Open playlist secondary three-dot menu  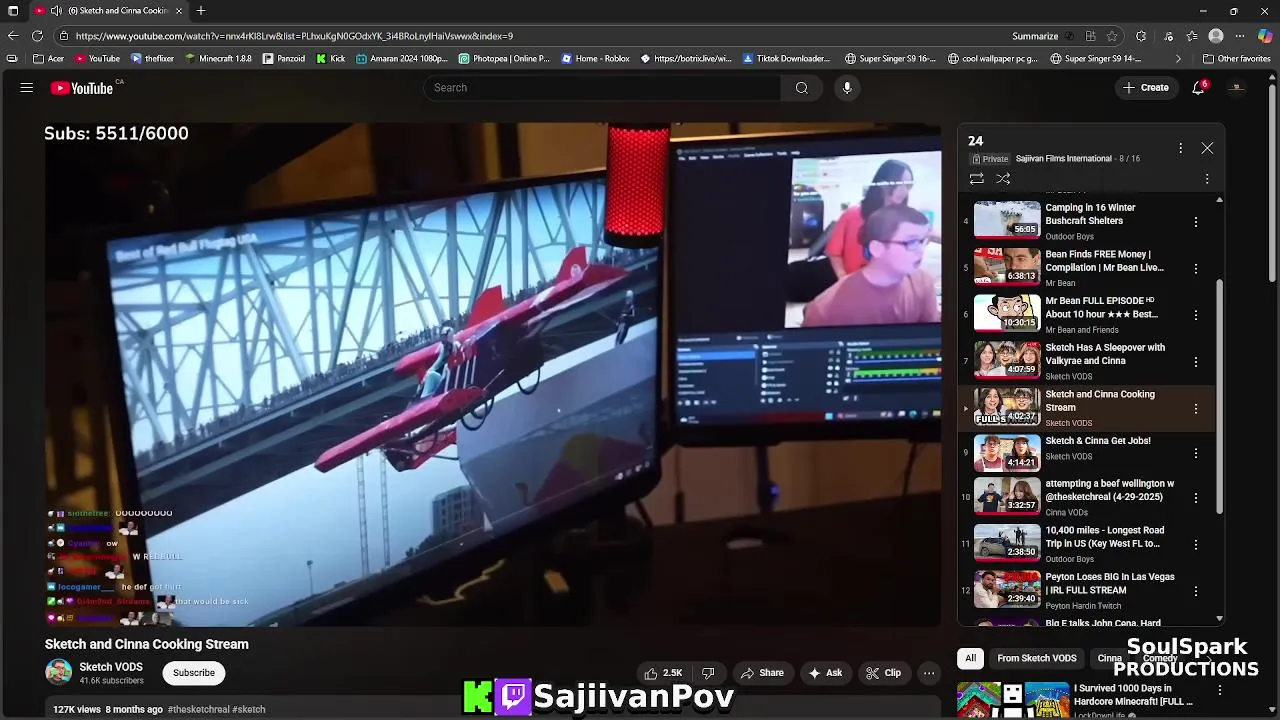[x=1207, y=179]
